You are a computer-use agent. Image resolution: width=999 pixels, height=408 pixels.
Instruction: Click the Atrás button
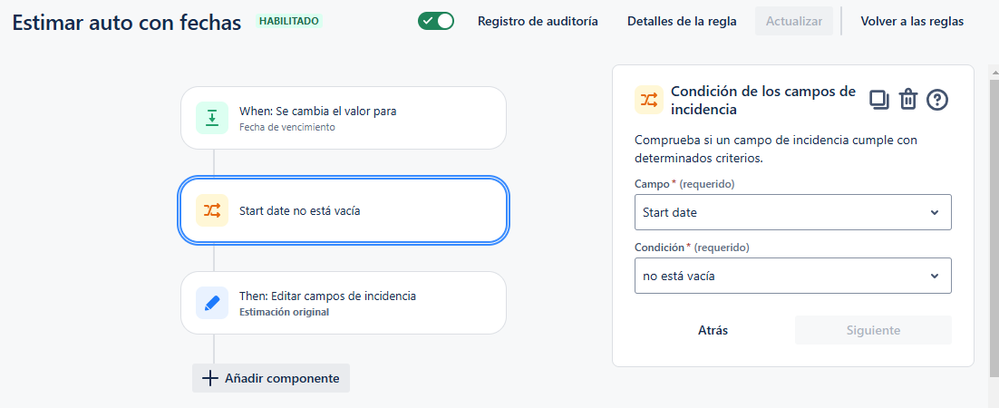713,330
